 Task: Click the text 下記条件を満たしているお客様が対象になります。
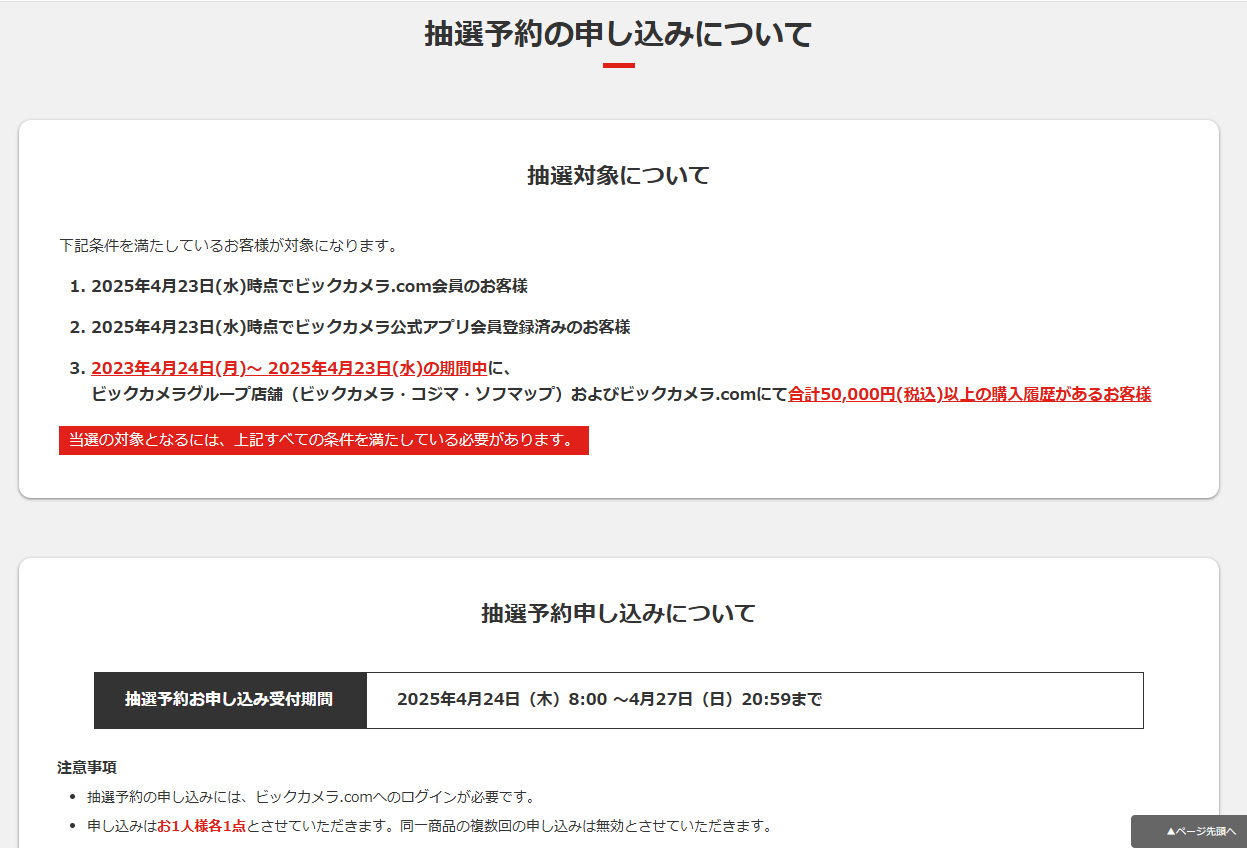(x=229, y=245)
